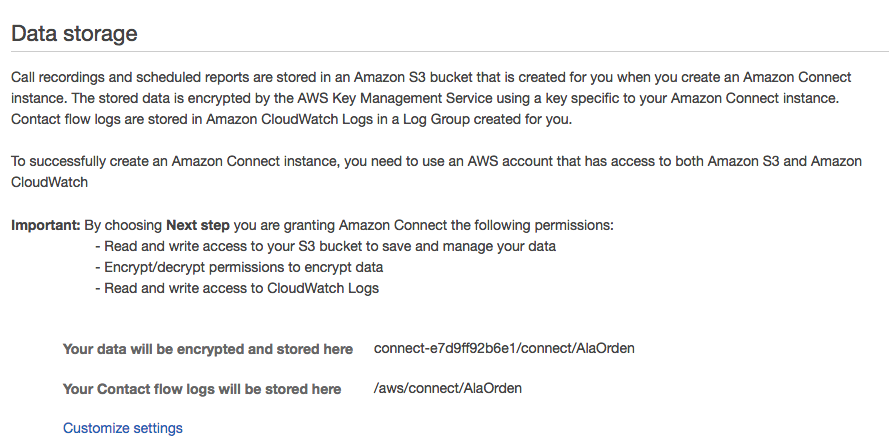The width and height of the screenshot is (889, 442).
Task: Click the 'To successfully create' paragraph
Action: 300,161
